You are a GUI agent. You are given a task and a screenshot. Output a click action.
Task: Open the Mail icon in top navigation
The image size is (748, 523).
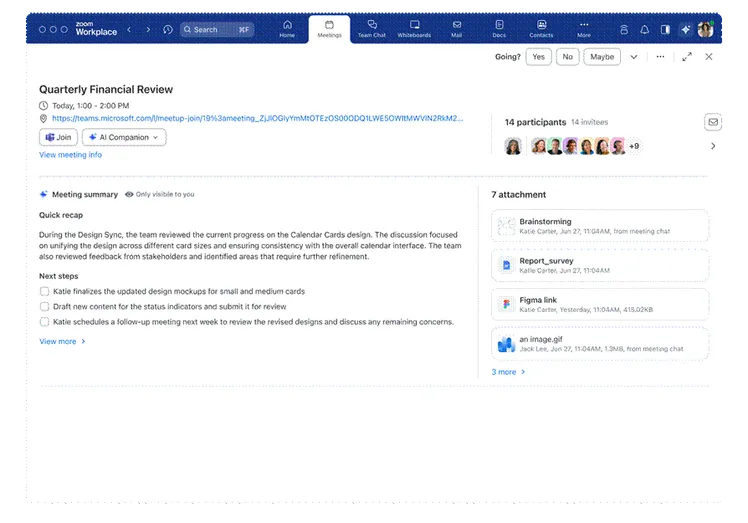tap(457, 28)
